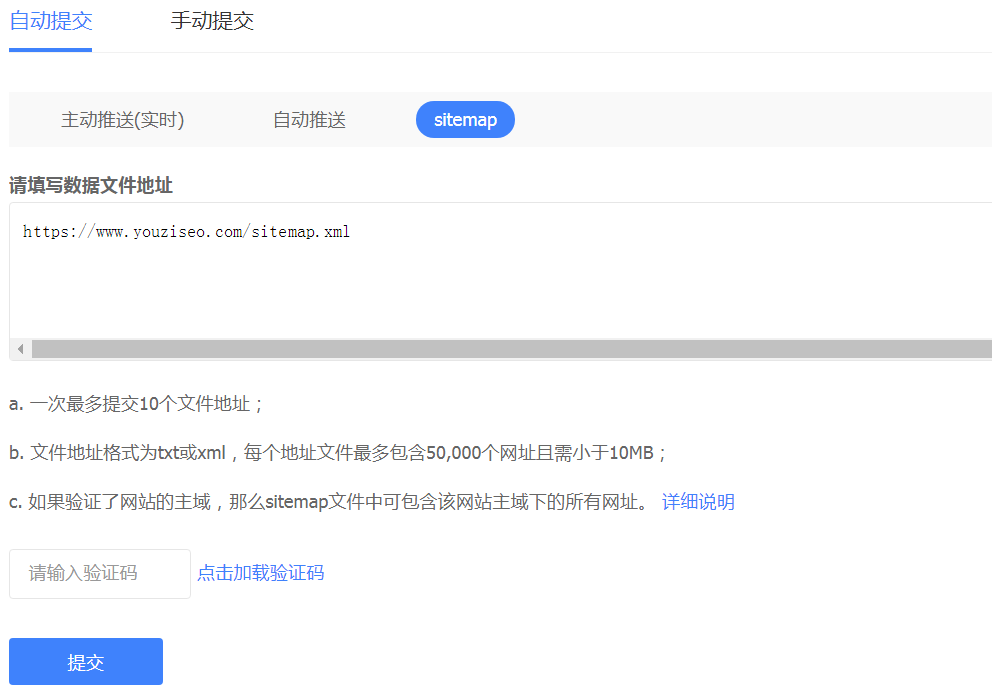Select 主动推送(实时) option
This screenshot has width=992, height=685.
123,120
